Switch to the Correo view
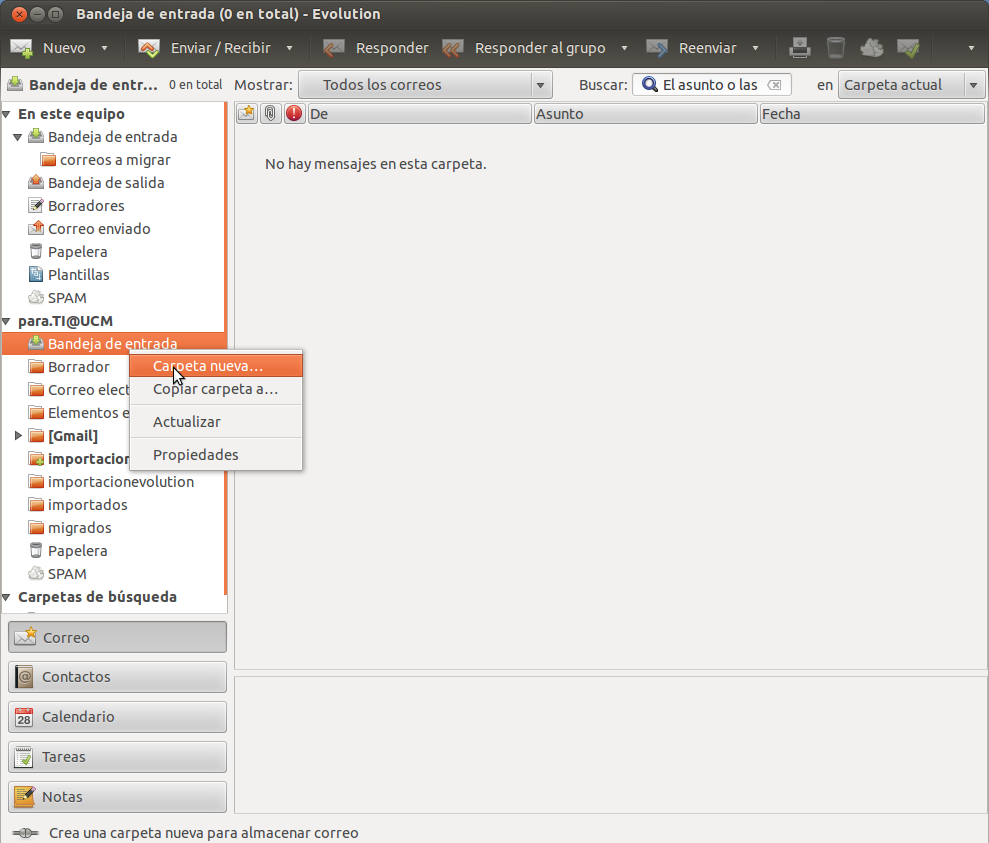This screenshot has width=989, height=843. coord(117,637)
